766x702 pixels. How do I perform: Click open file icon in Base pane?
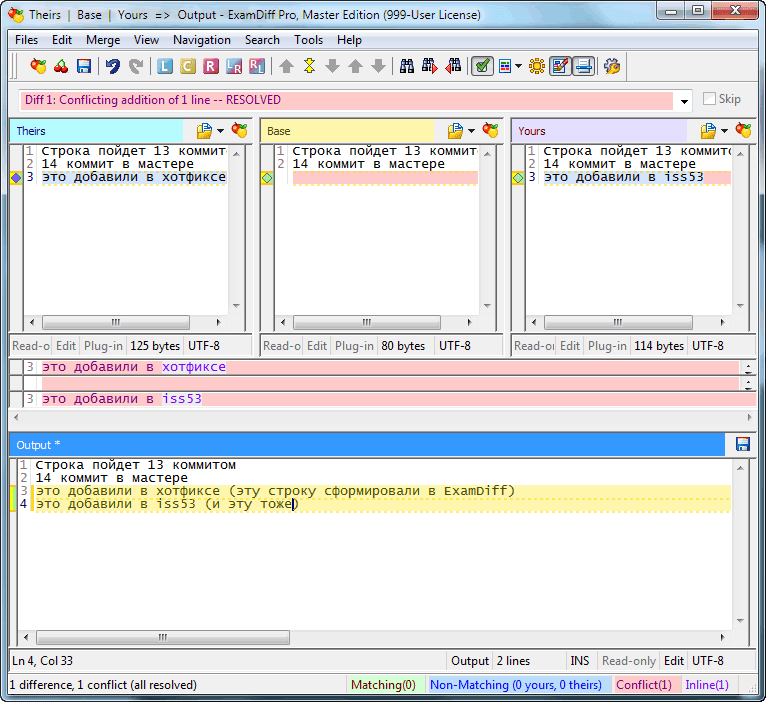click(455, 131)
